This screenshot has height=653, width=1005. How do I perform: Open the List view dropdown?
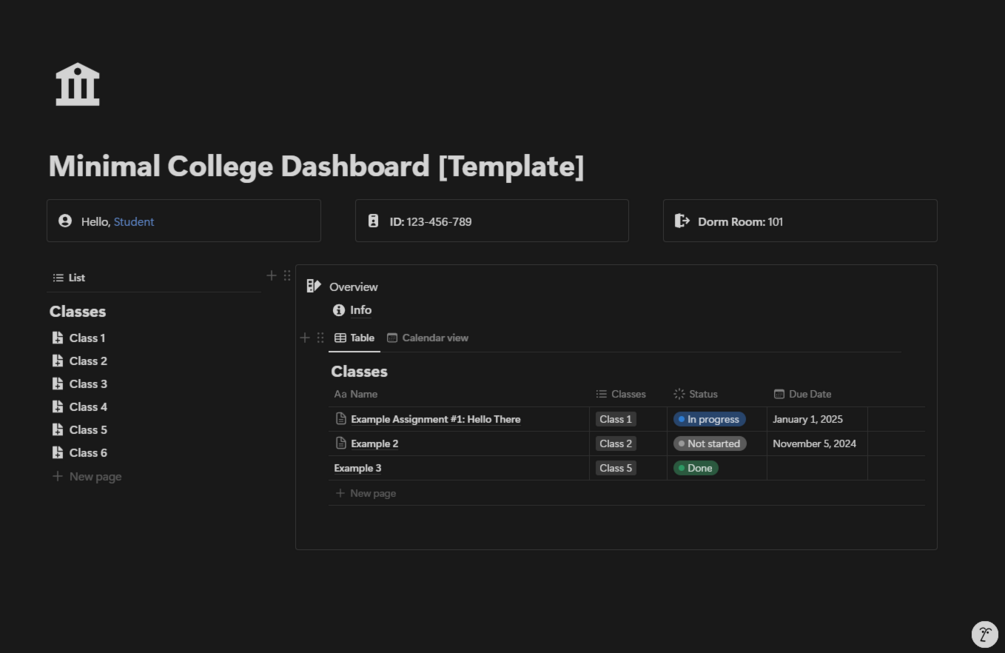click(x=69, y=278)
